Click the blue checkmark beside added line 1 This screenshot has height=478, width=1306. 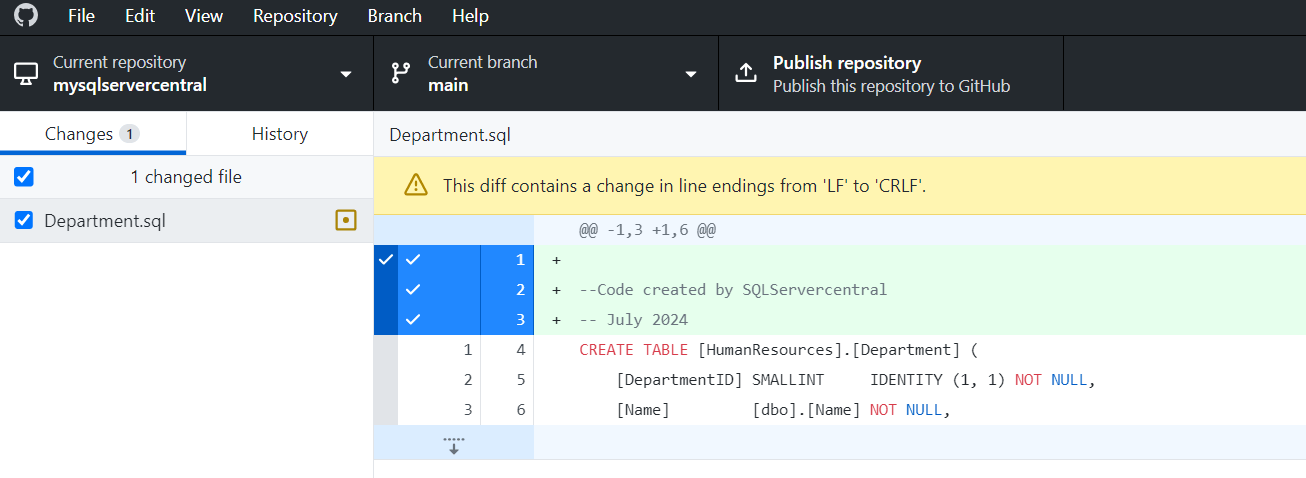coord(413,260)
